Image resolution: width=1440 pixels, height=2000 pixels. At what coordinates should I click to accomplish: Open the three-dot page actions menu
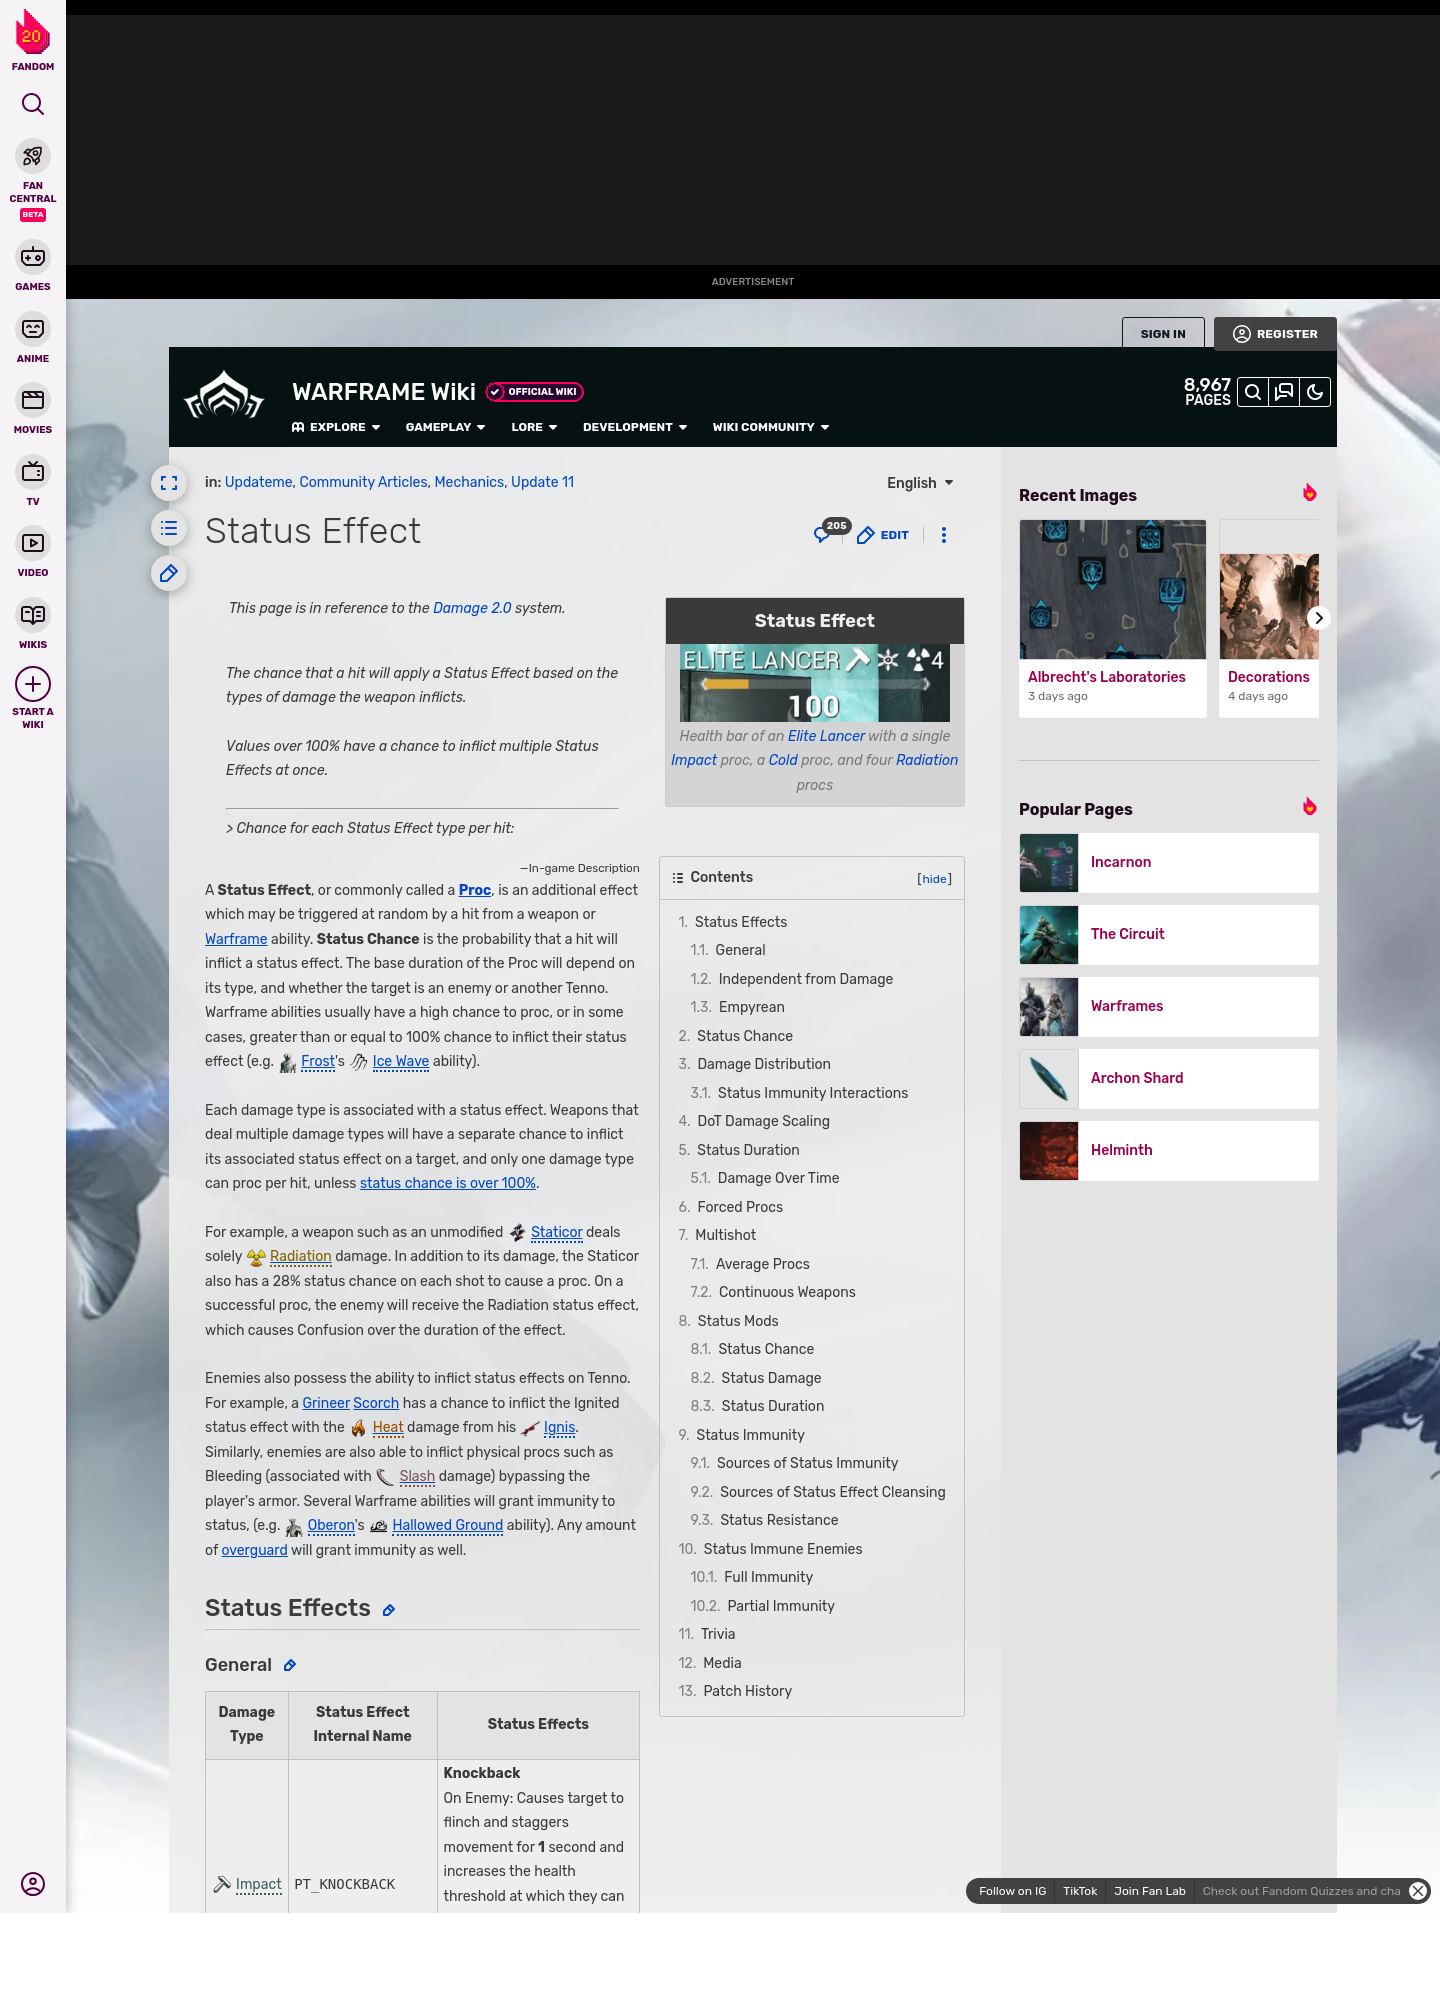944,535
